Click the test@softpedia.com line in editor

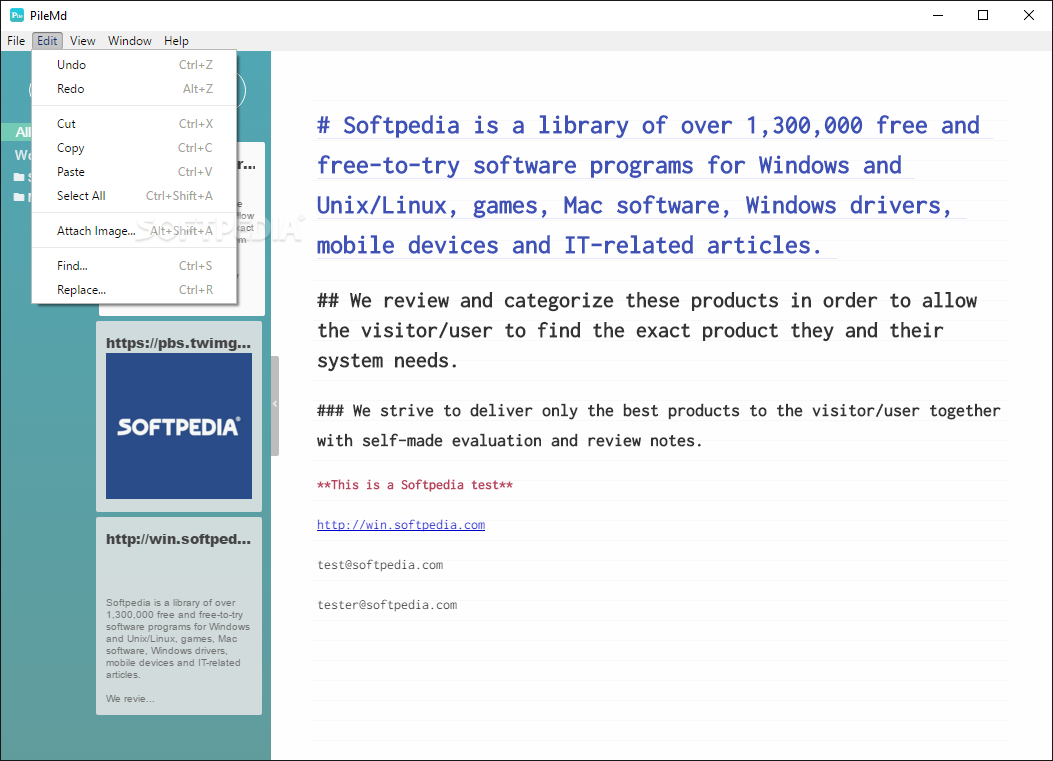point(380,565)
